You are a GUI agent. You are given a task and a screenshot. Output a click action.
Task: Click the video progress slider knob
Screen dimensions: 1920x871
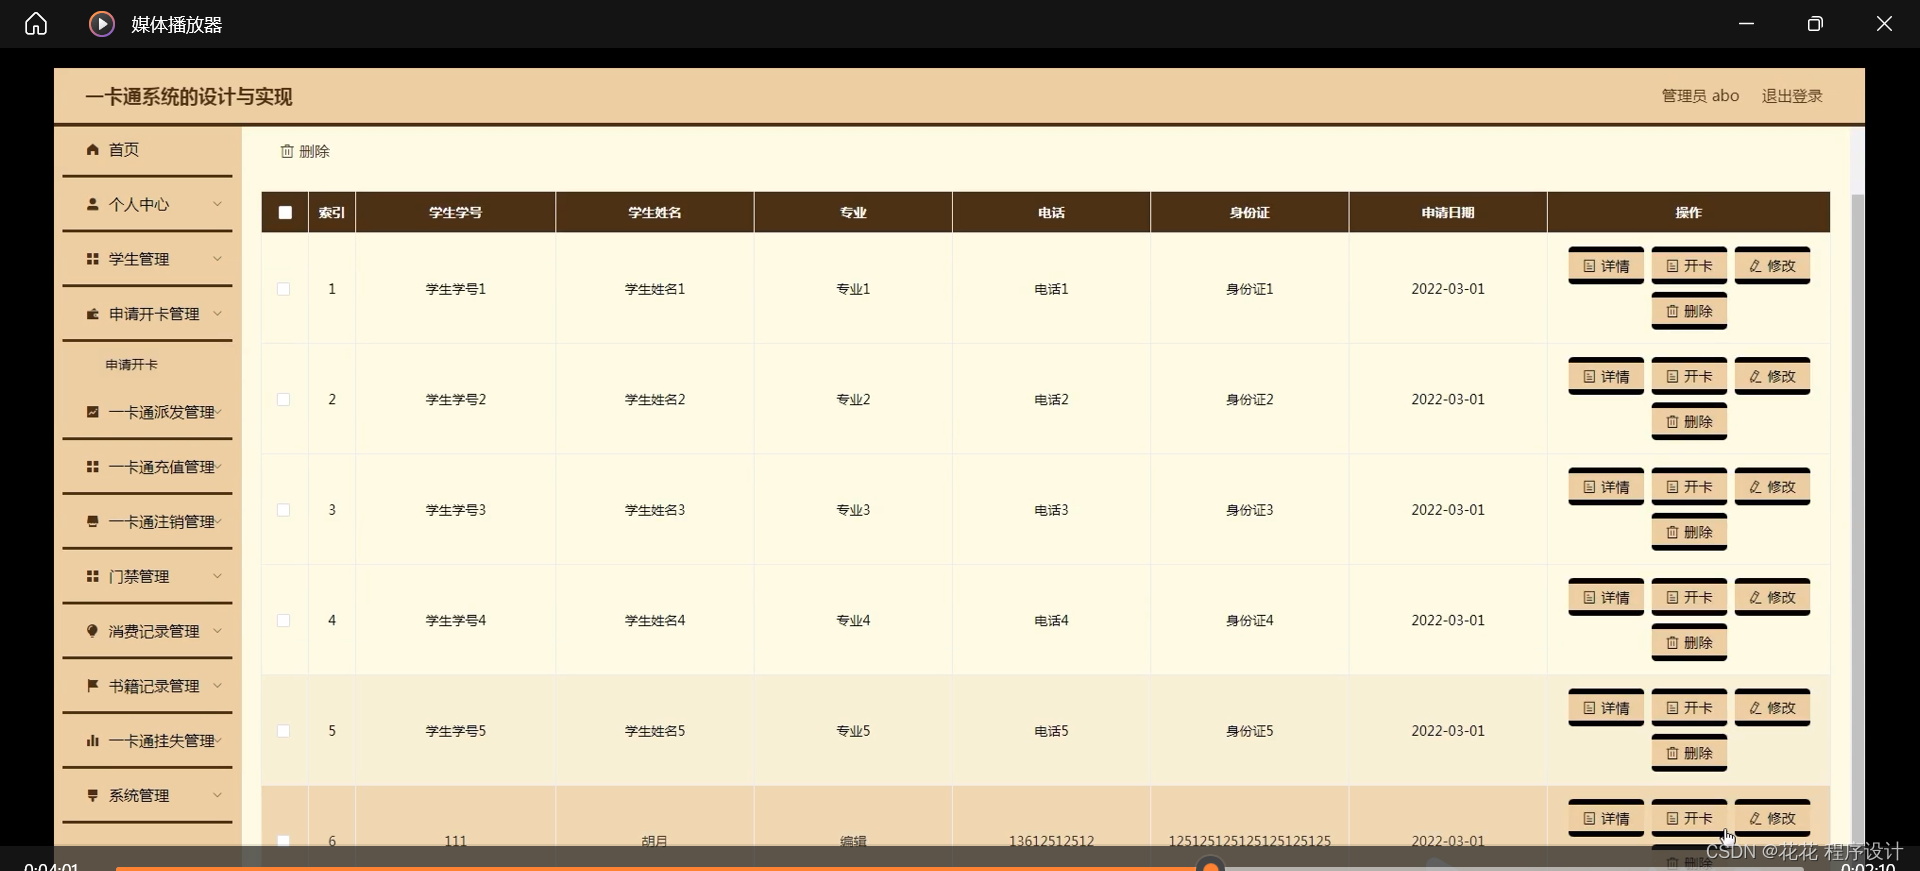click(x=1211, y=866)
